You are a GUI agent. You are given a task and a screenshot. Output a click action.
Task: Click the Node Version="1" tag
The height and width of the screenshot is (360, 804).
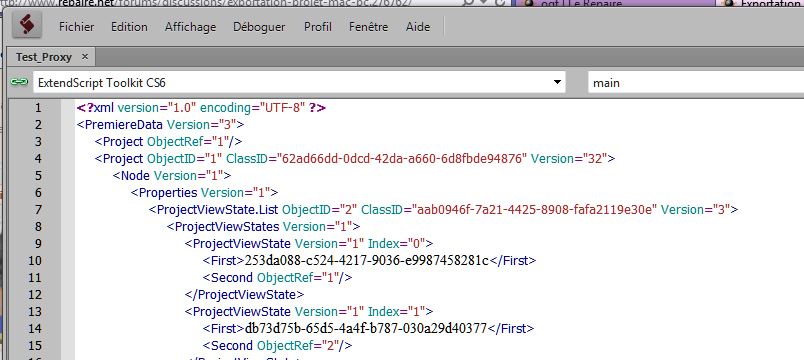(x=172, y=175)
